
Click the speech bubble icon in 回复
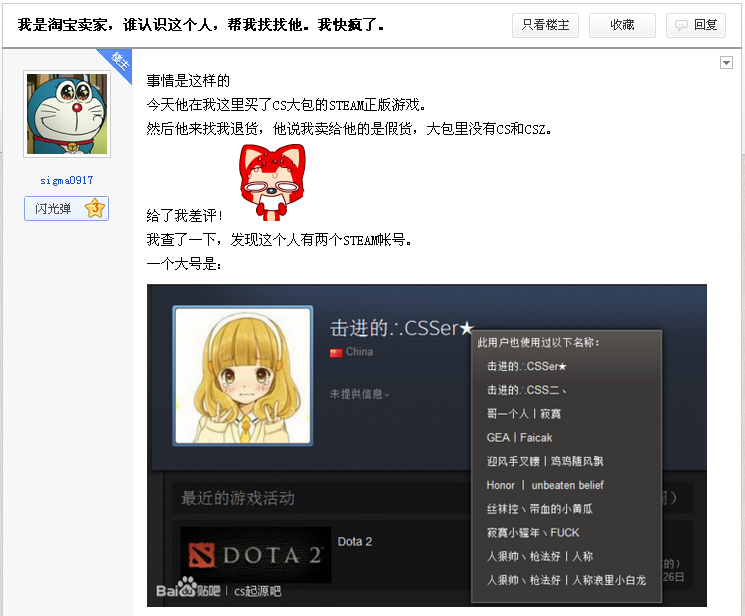click(681, 25)
